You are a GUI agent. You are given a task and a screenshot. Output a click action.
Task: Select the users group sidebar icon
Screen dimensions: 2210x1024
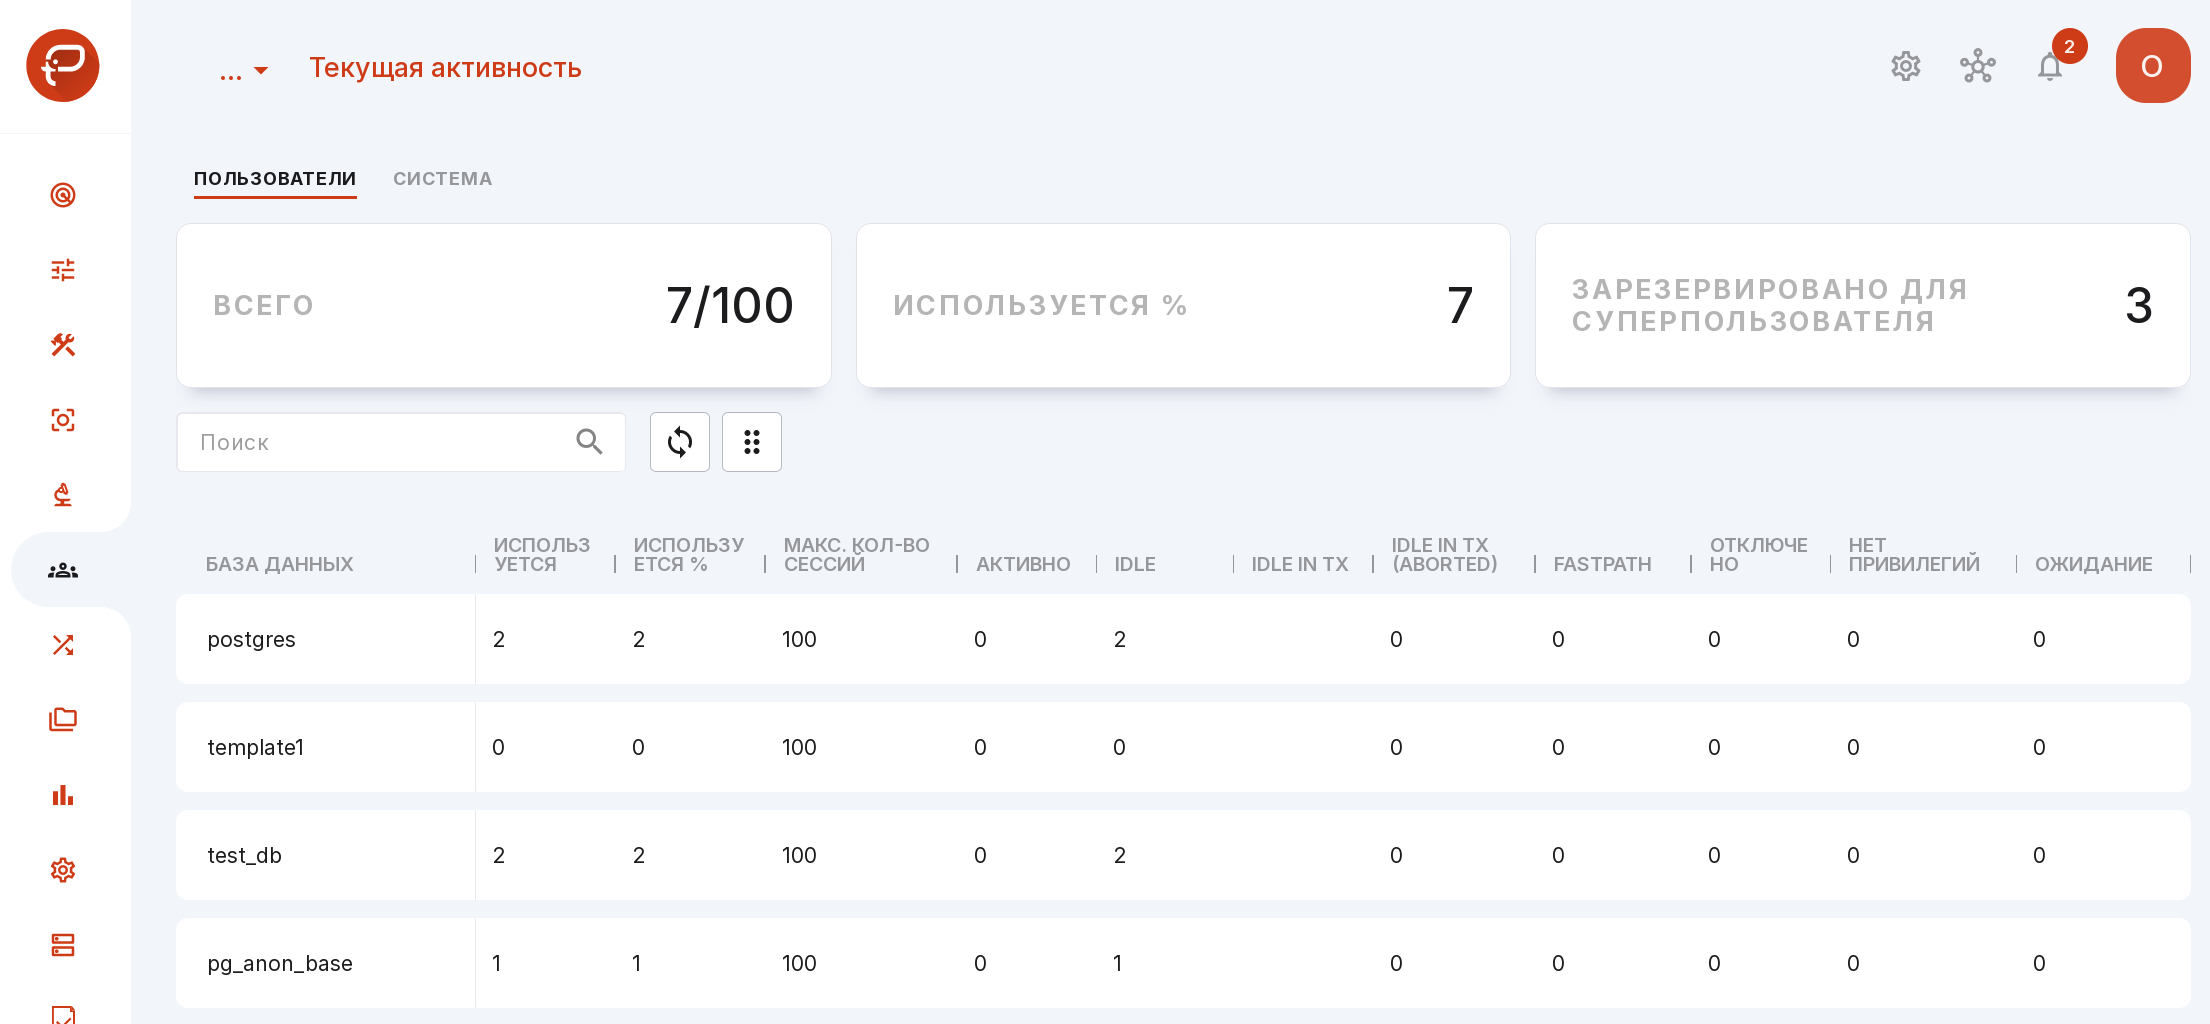coord(63,570)
